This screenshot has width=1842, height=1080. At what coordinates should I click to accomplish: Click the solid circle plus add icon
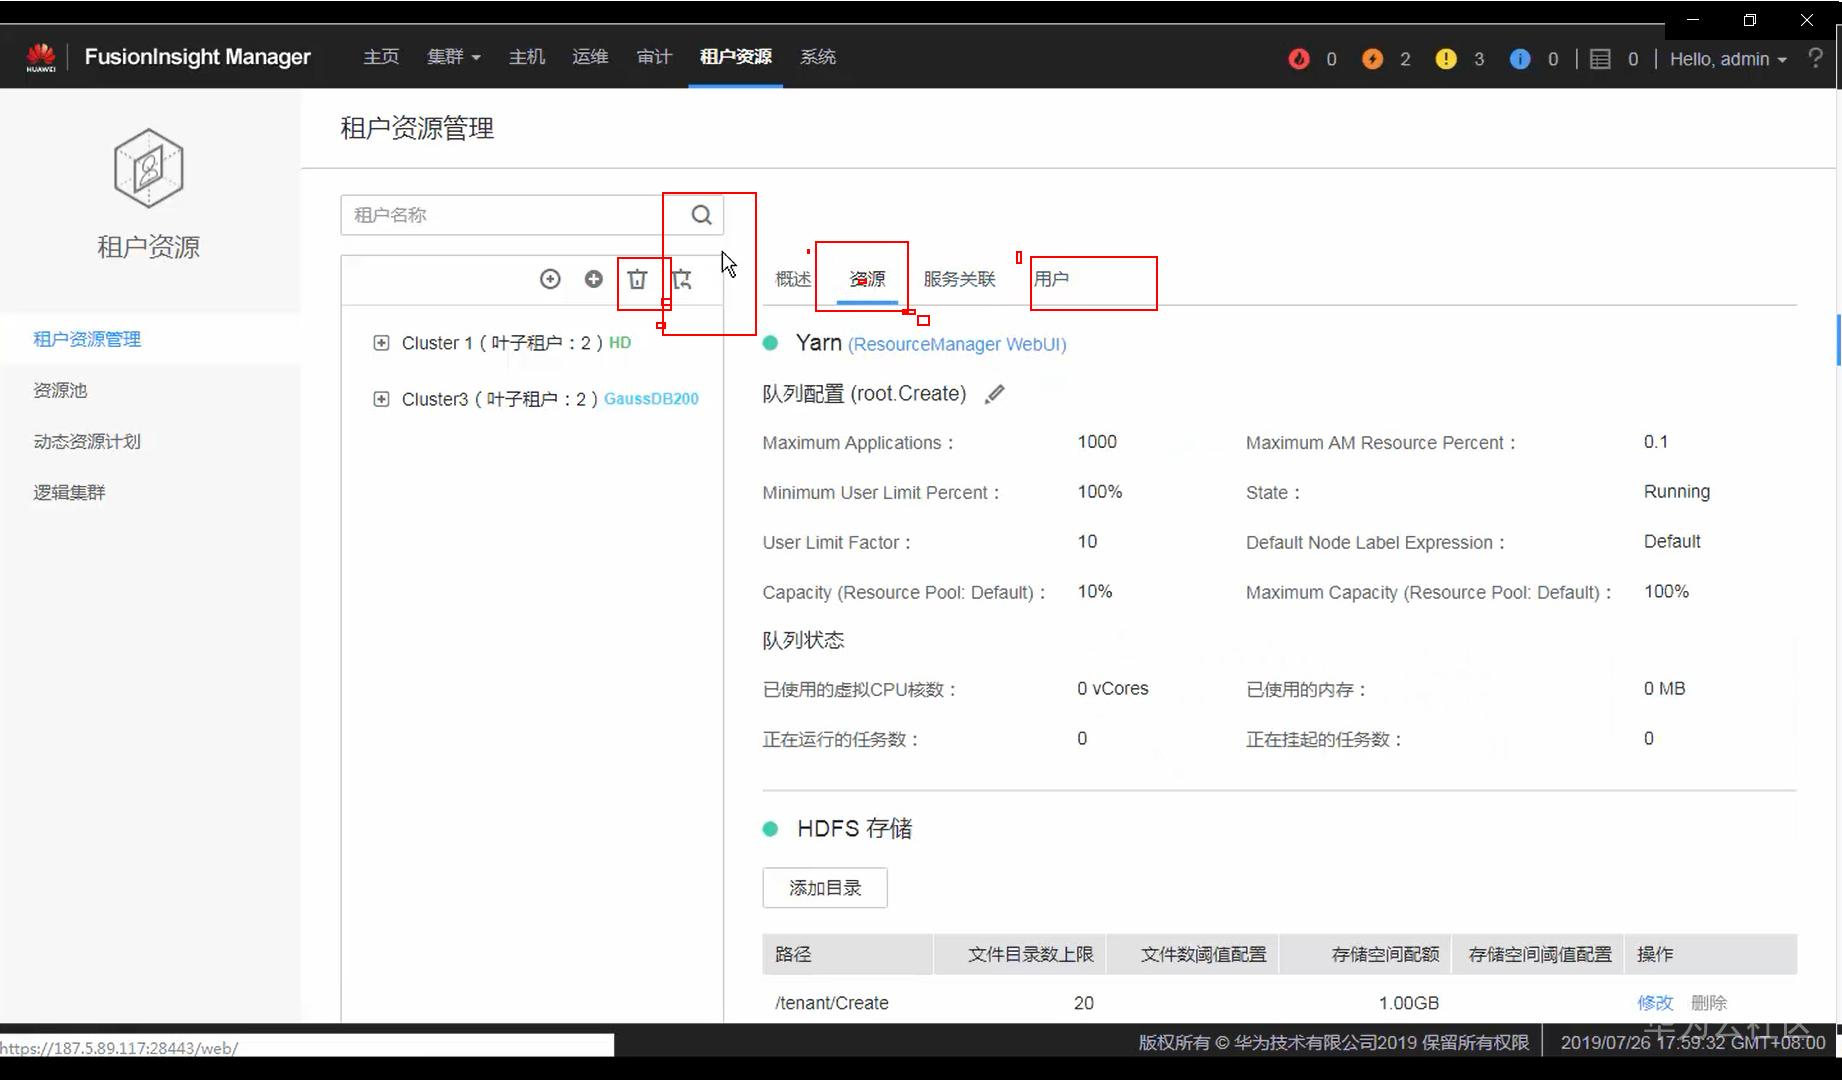pyautogui.click(x=594, y=279)
